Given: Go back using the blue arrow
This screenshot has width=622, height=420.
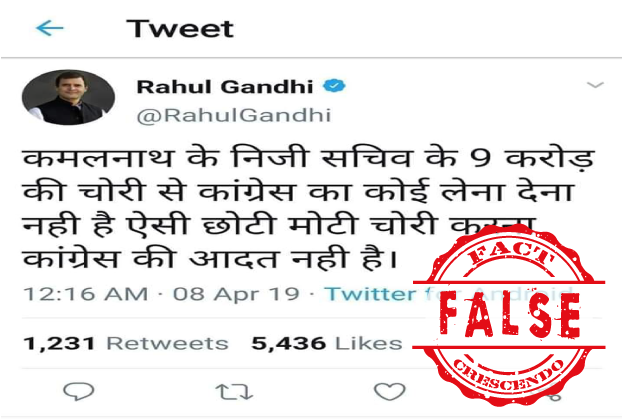Looking at the screenshot, I should point(50,28).
